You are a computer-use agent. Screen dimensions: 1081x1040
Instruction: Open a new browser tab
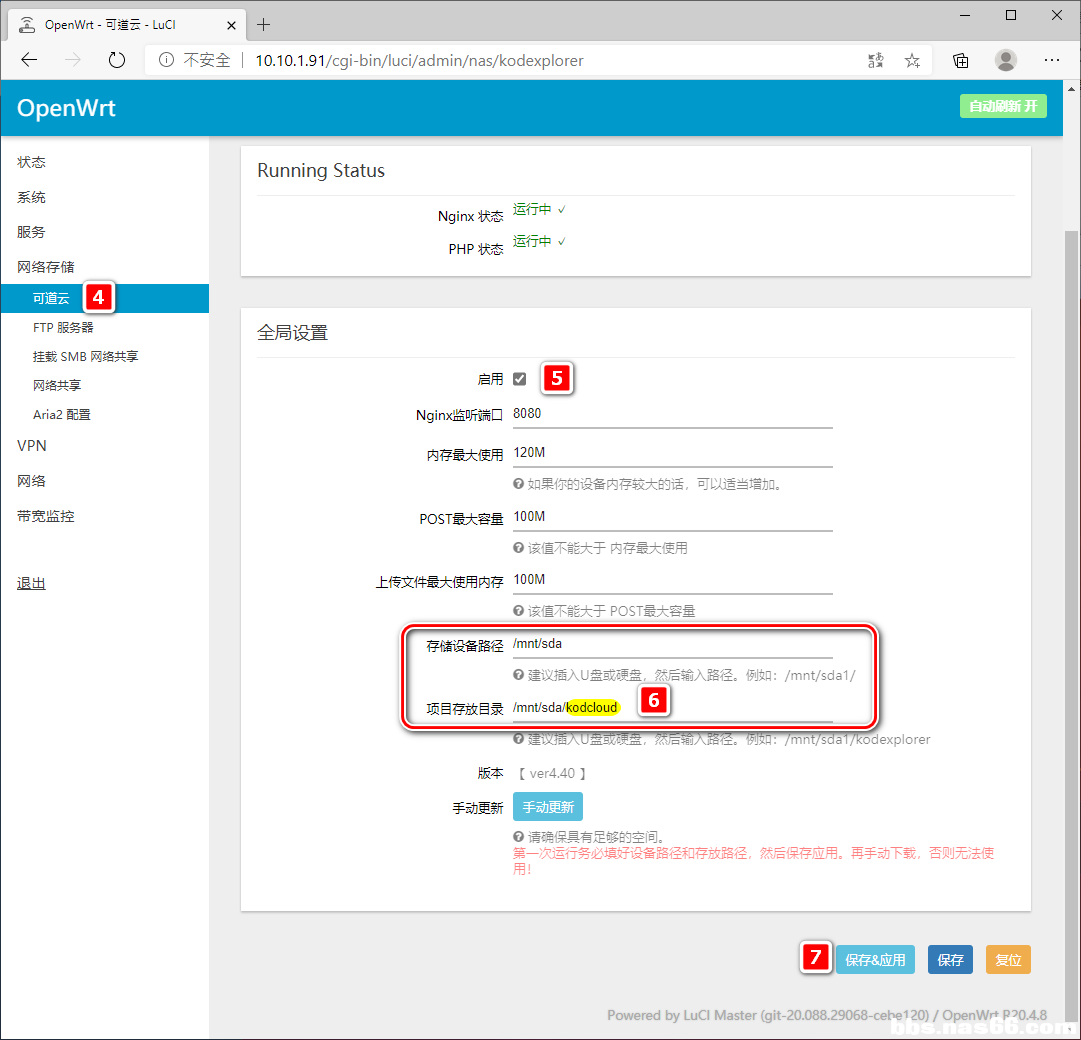(x=263, y=25)
